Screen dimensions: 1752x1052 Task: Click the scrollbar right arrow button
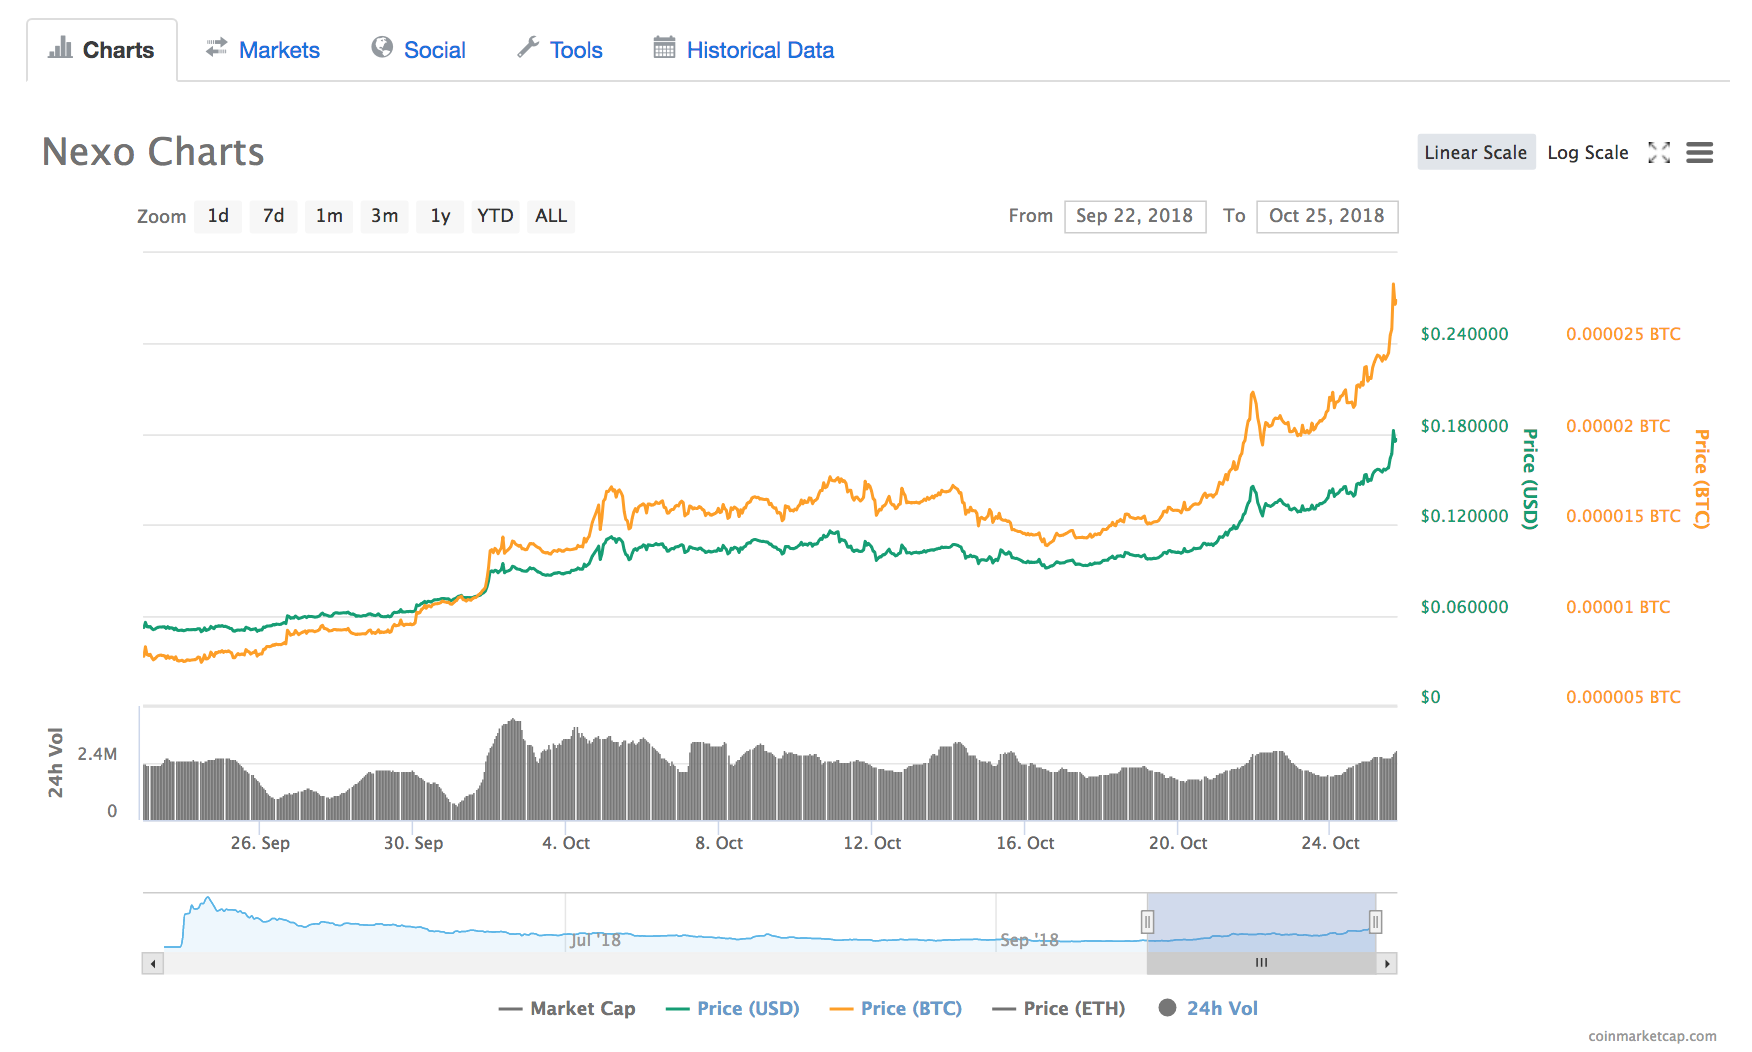pos(1387,964)
